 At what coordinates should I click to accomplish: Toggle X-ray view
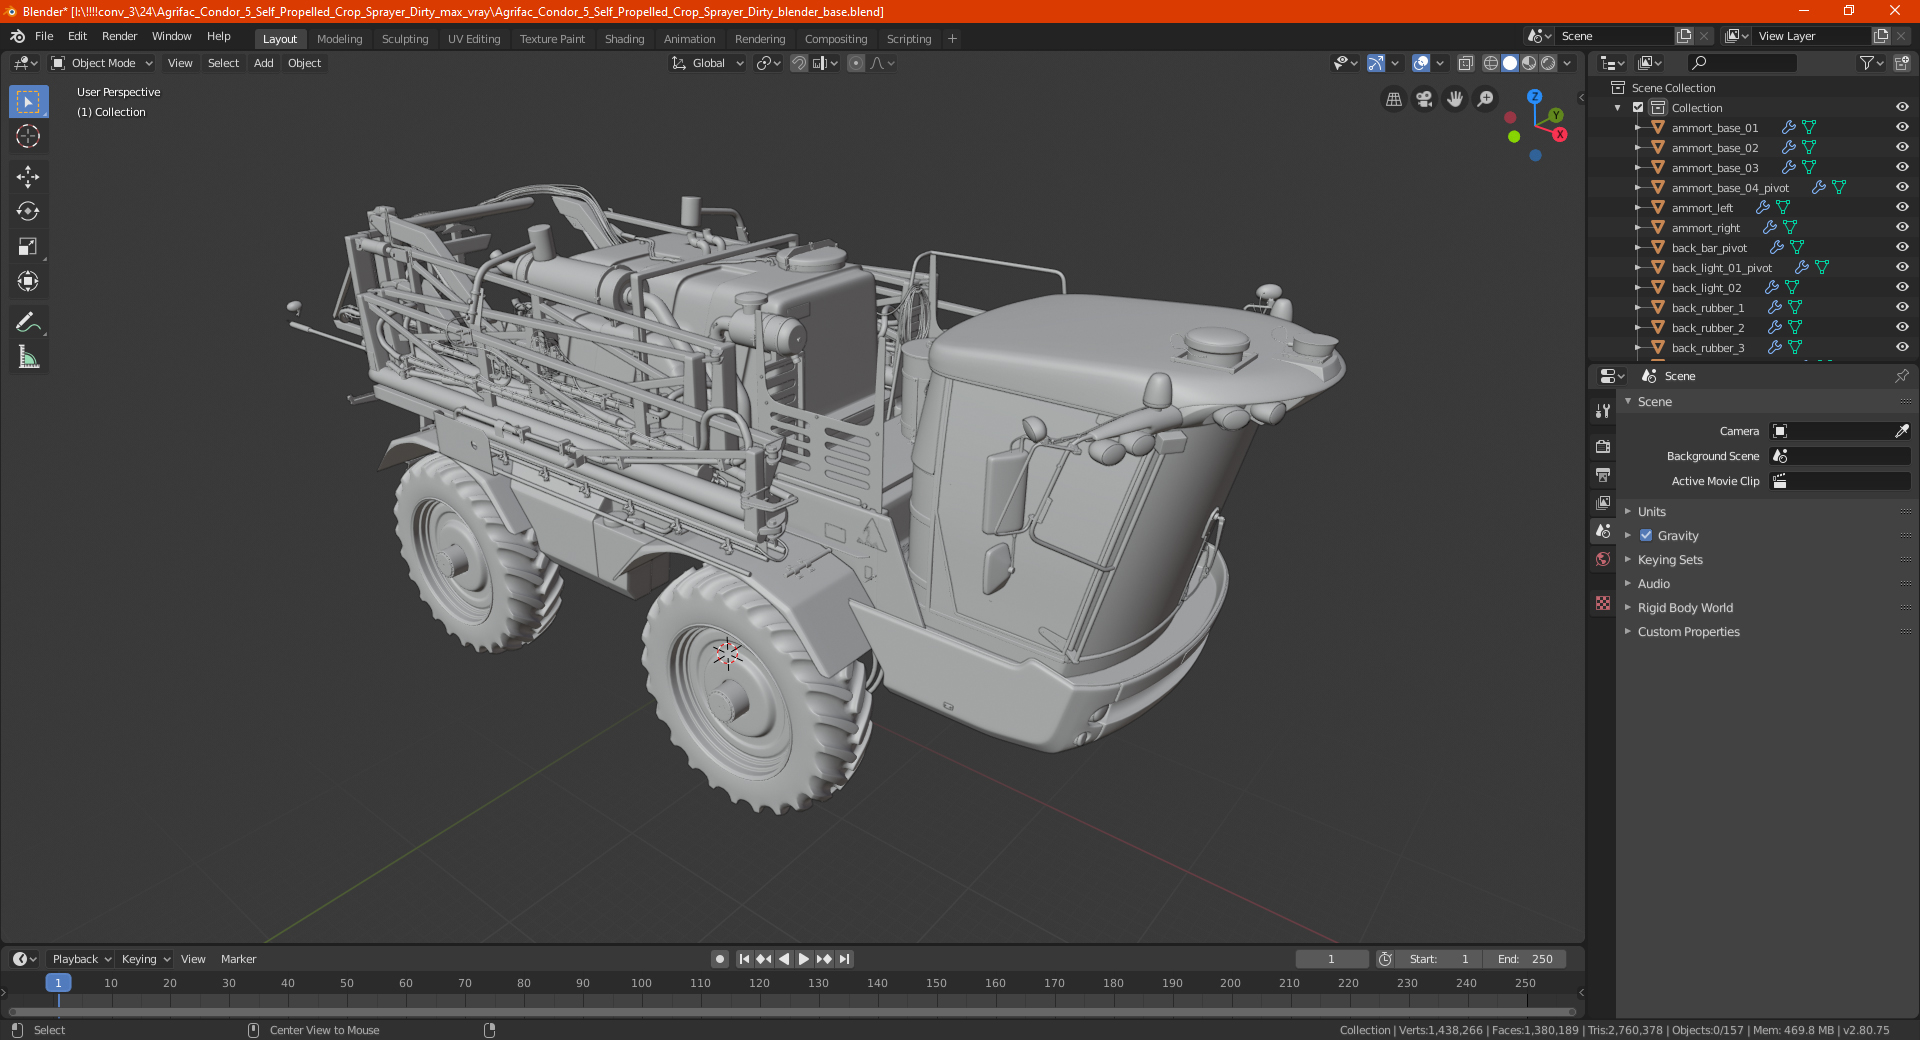tap(1465, 63)
